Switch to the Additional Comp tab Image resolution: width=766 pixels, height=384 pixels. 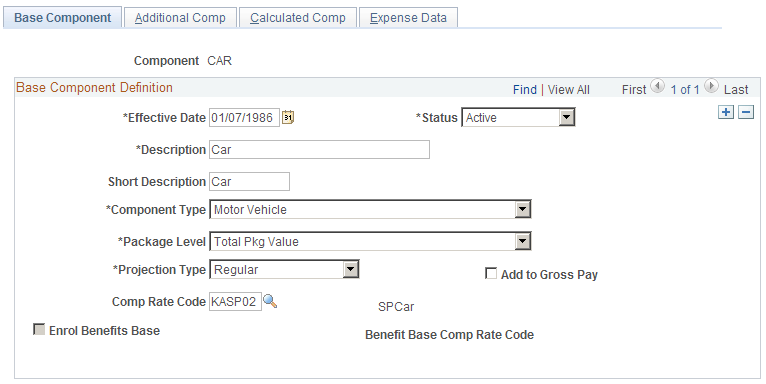[x=180, y=18]
